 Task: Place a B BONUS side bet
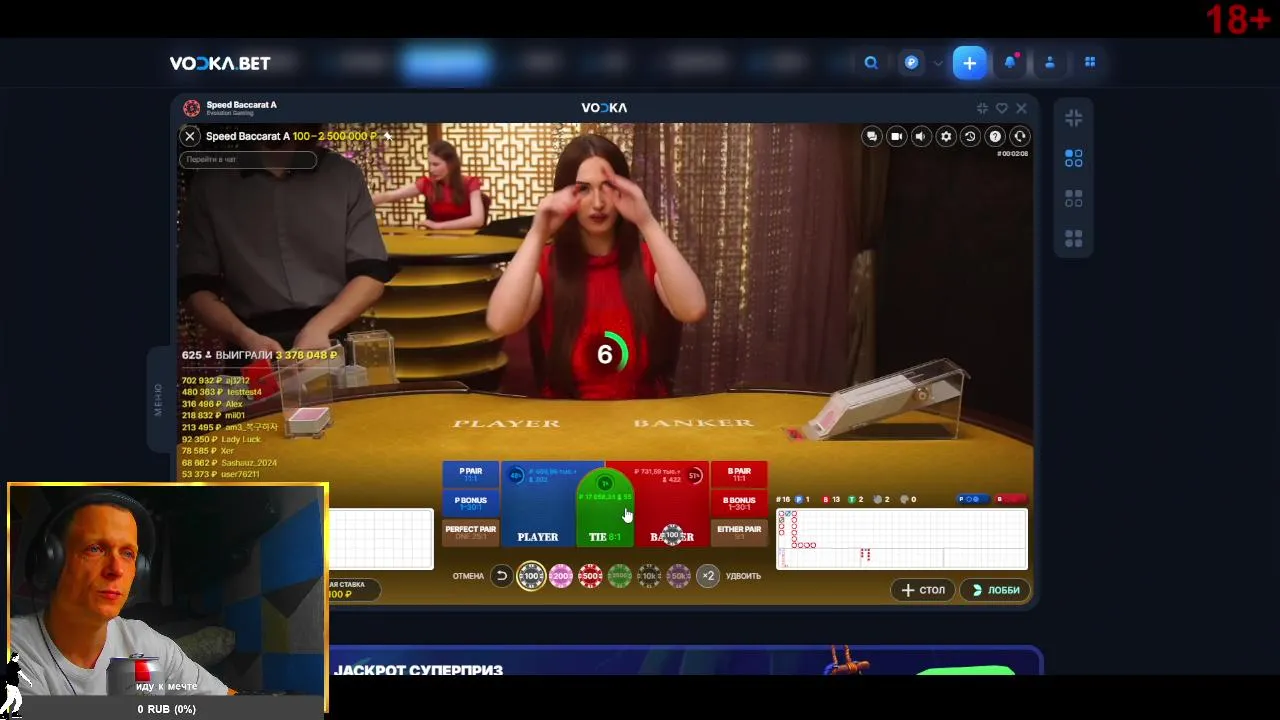point(739,503)
